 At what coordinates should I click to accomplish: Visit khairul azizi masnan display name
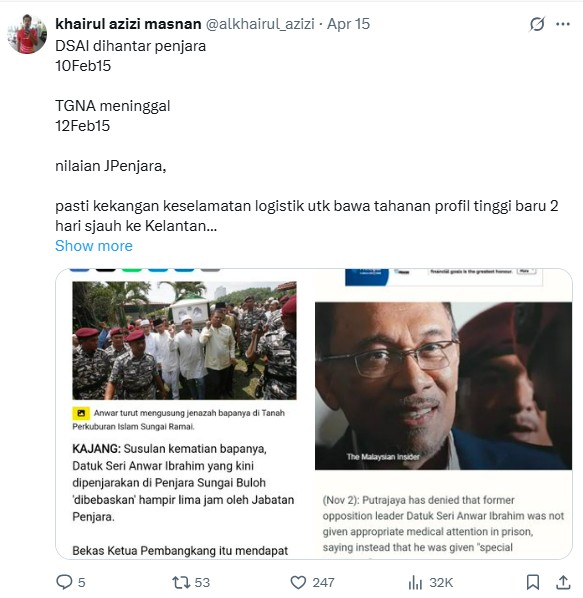coord(128,24)
